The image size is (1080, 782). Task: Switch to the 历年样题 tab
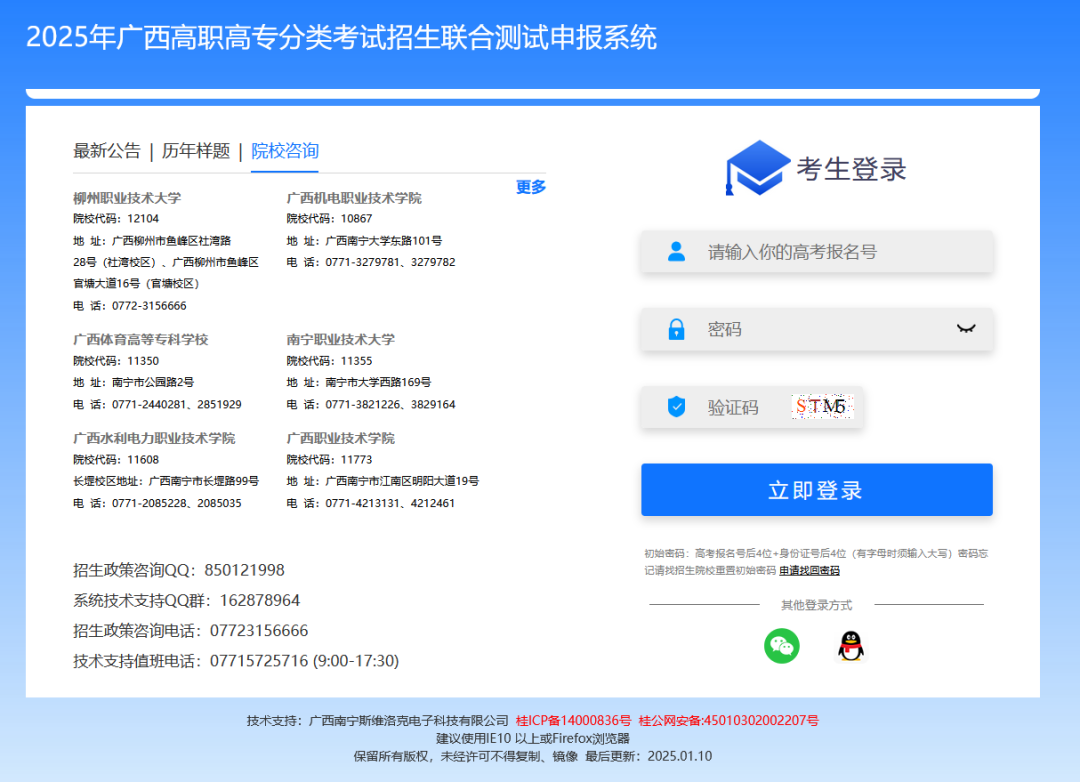(196, 151)
